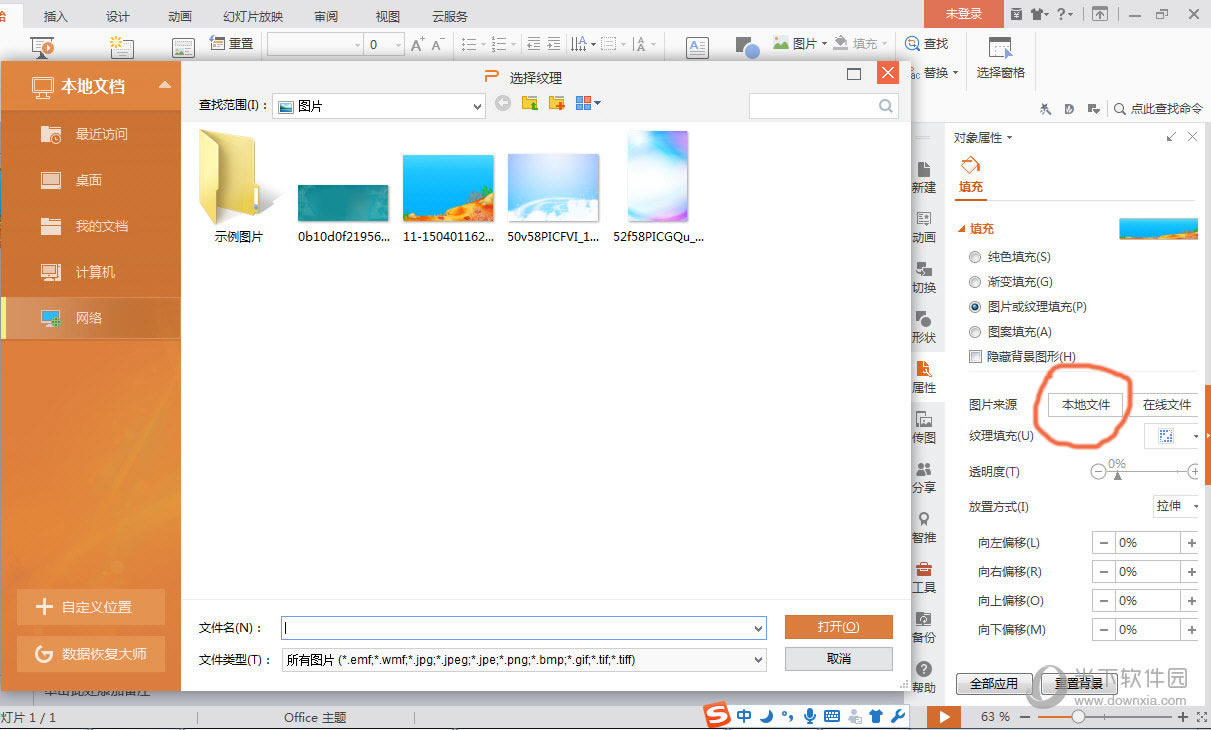Open the 动画 ribbon tab
Image resolution: width=1211 pixels, height=730 pixels.
click(x=180, y=16)
